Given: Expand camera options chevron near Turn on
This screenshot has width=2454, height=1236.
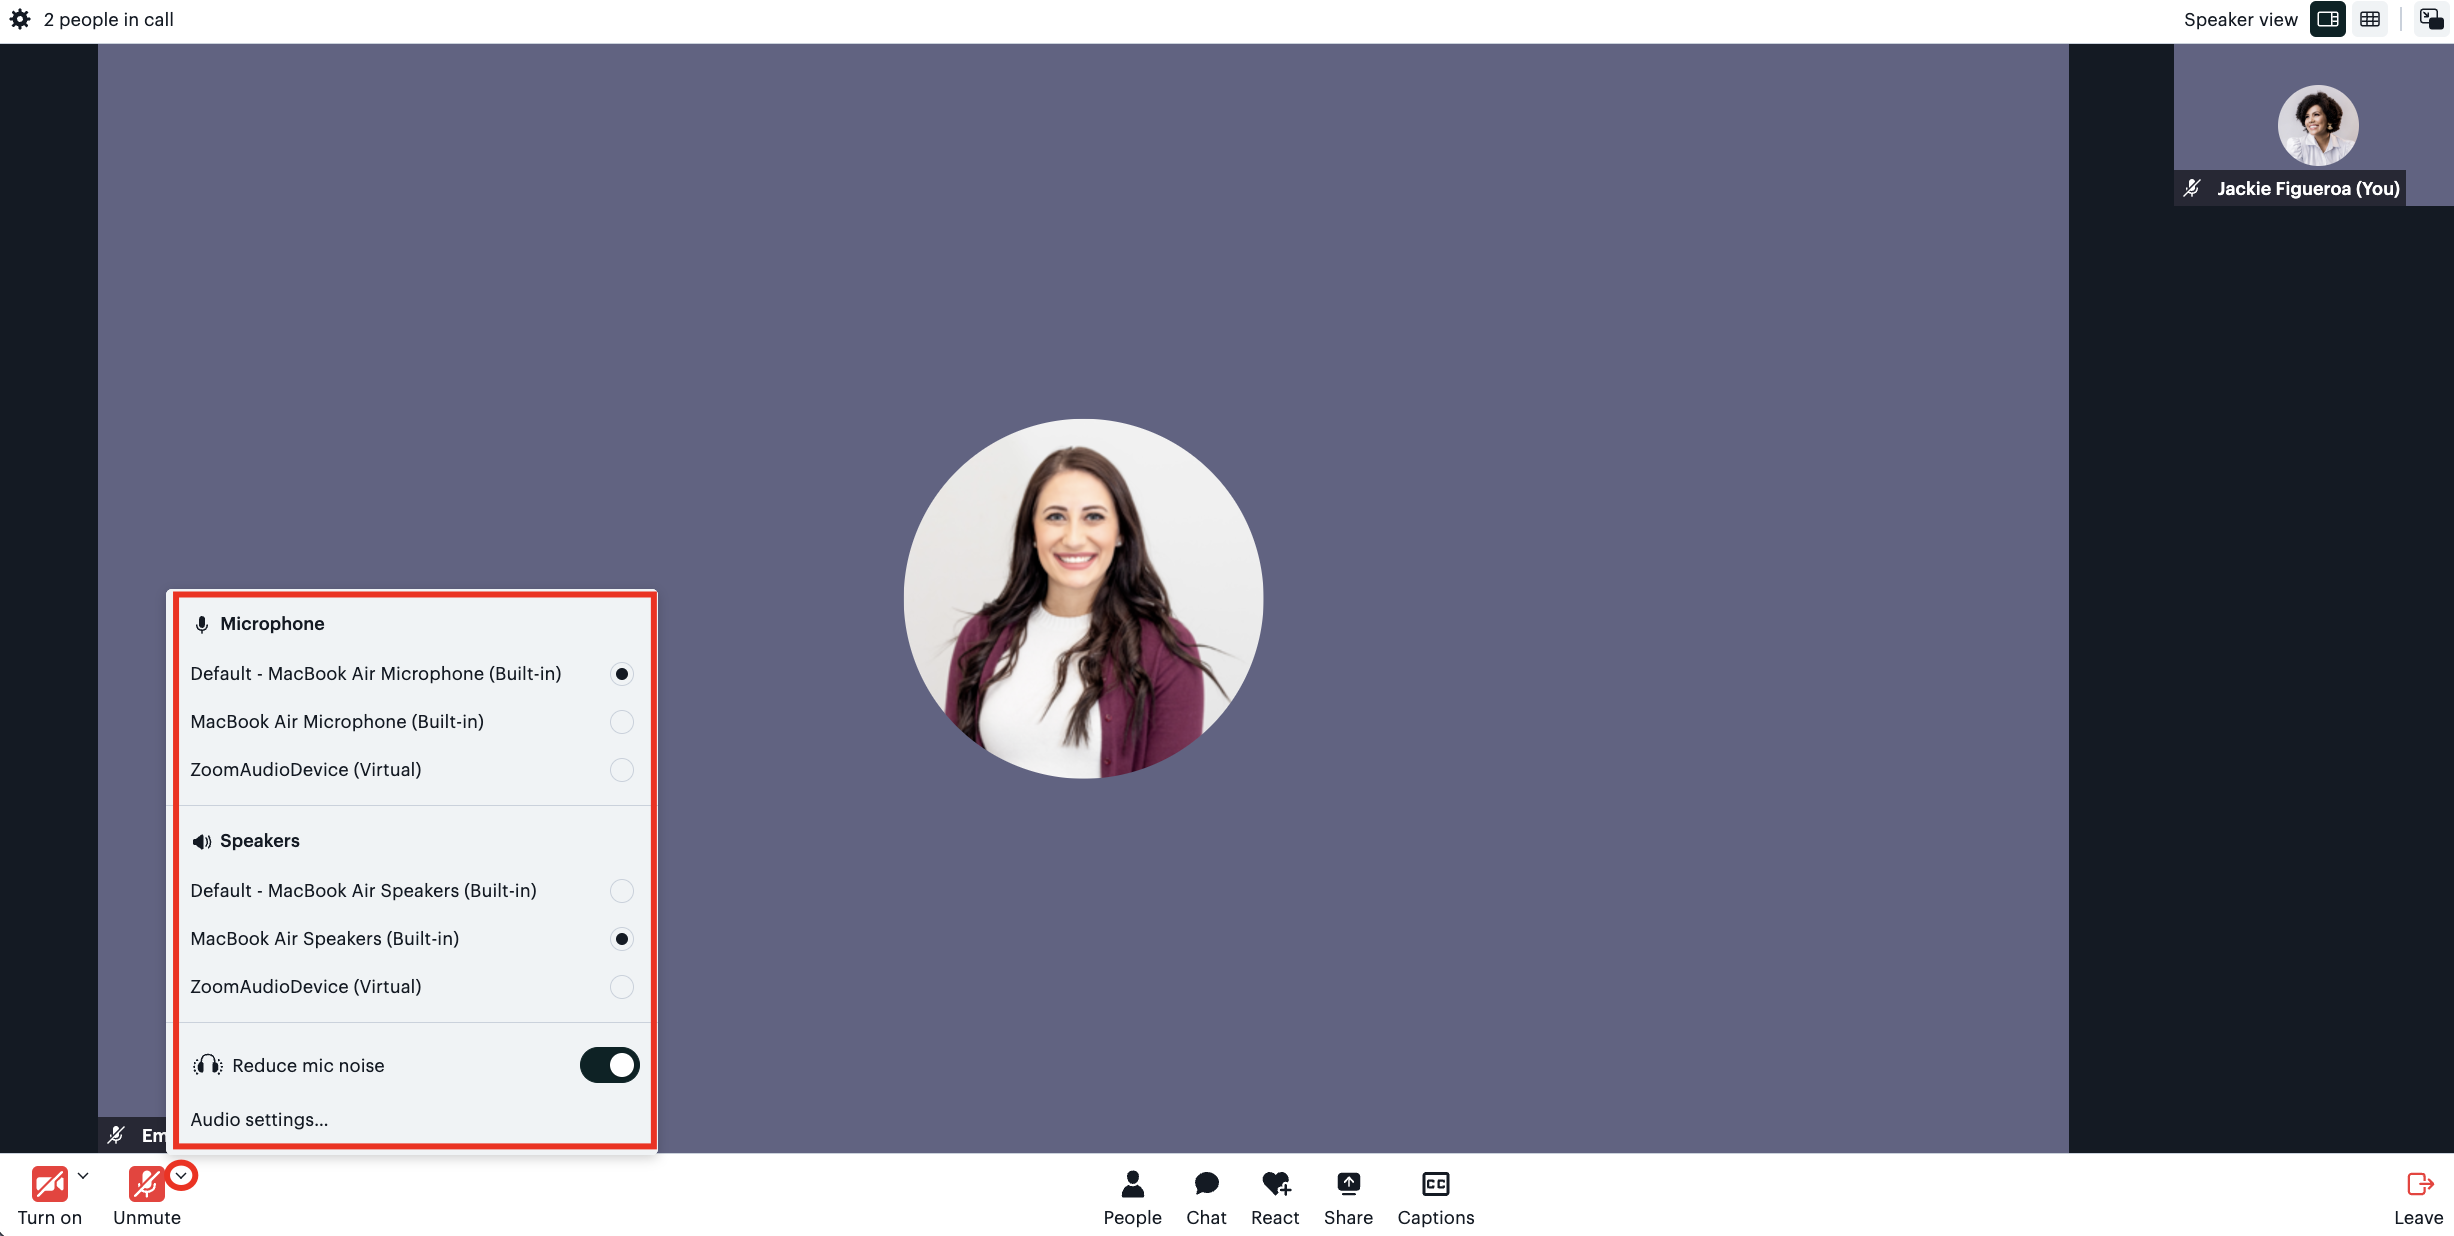Looking at the screenshot, I should [x=83, y=1176].
